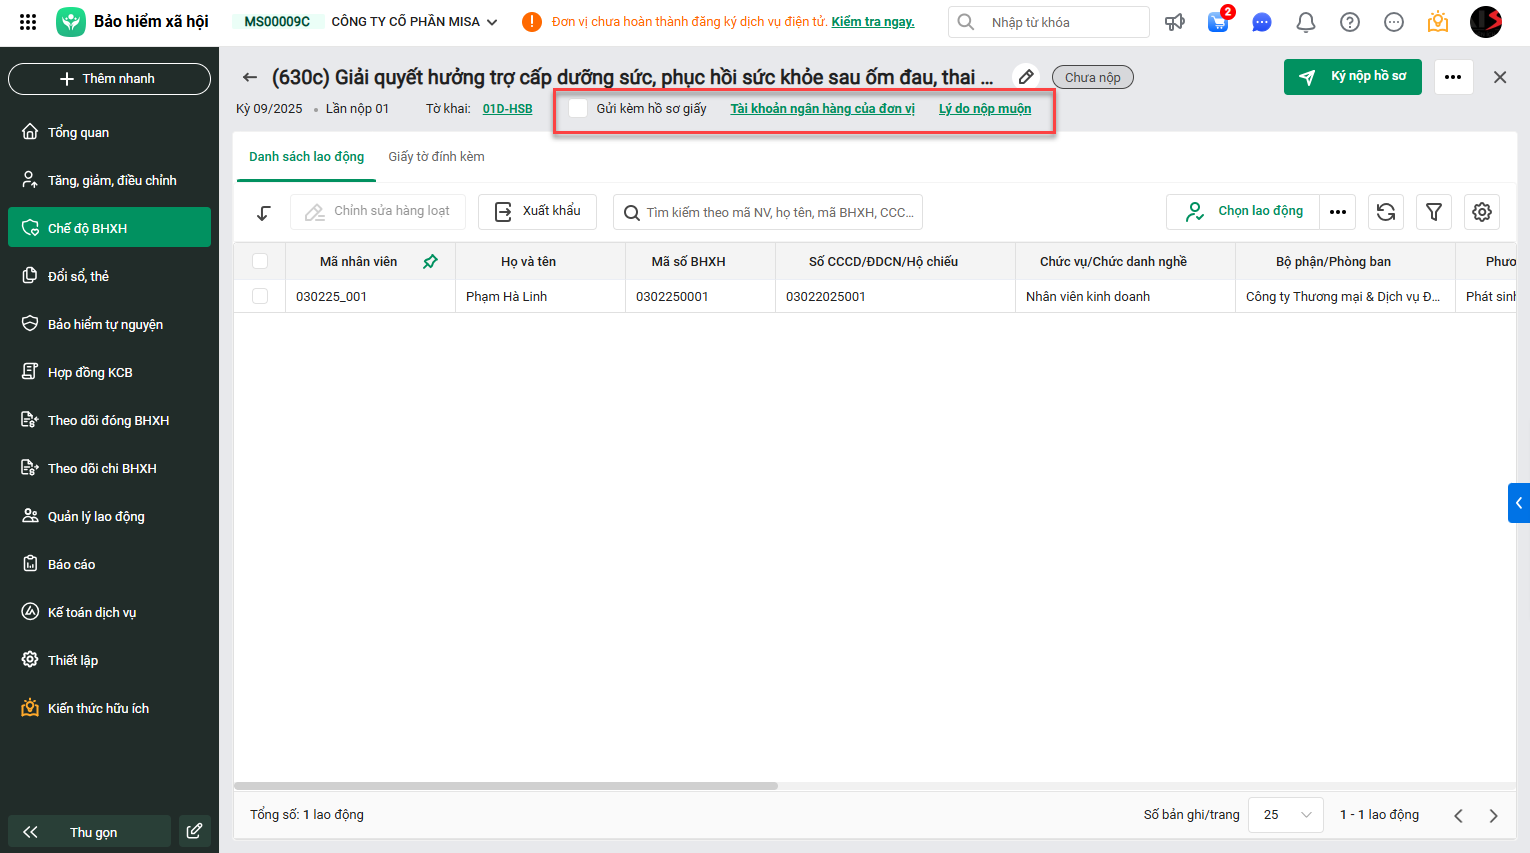Go back with the left arrow
The height and width of the screenshot is (853, 1530).
(250, 77)
